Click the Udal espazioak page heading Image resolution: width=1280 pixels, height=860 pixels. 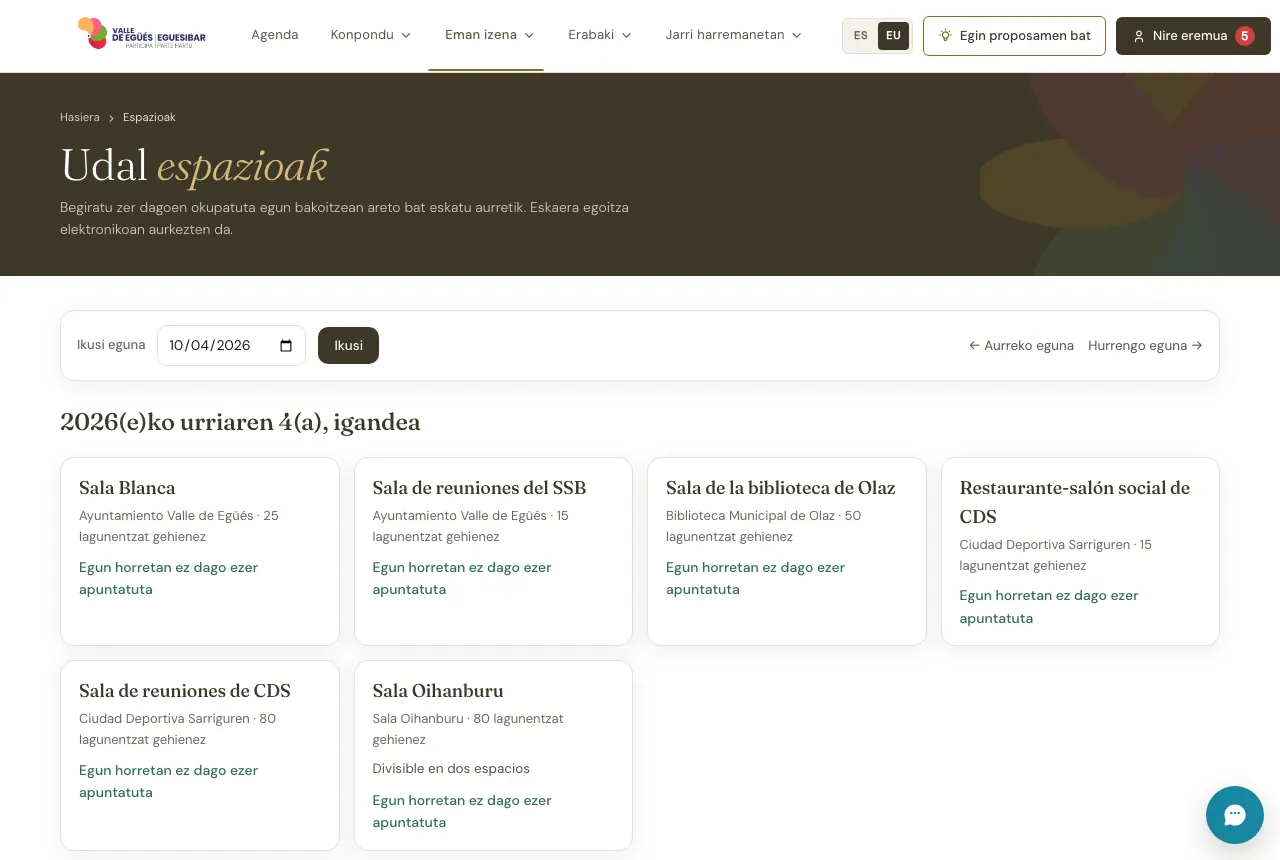click(194, 166)
